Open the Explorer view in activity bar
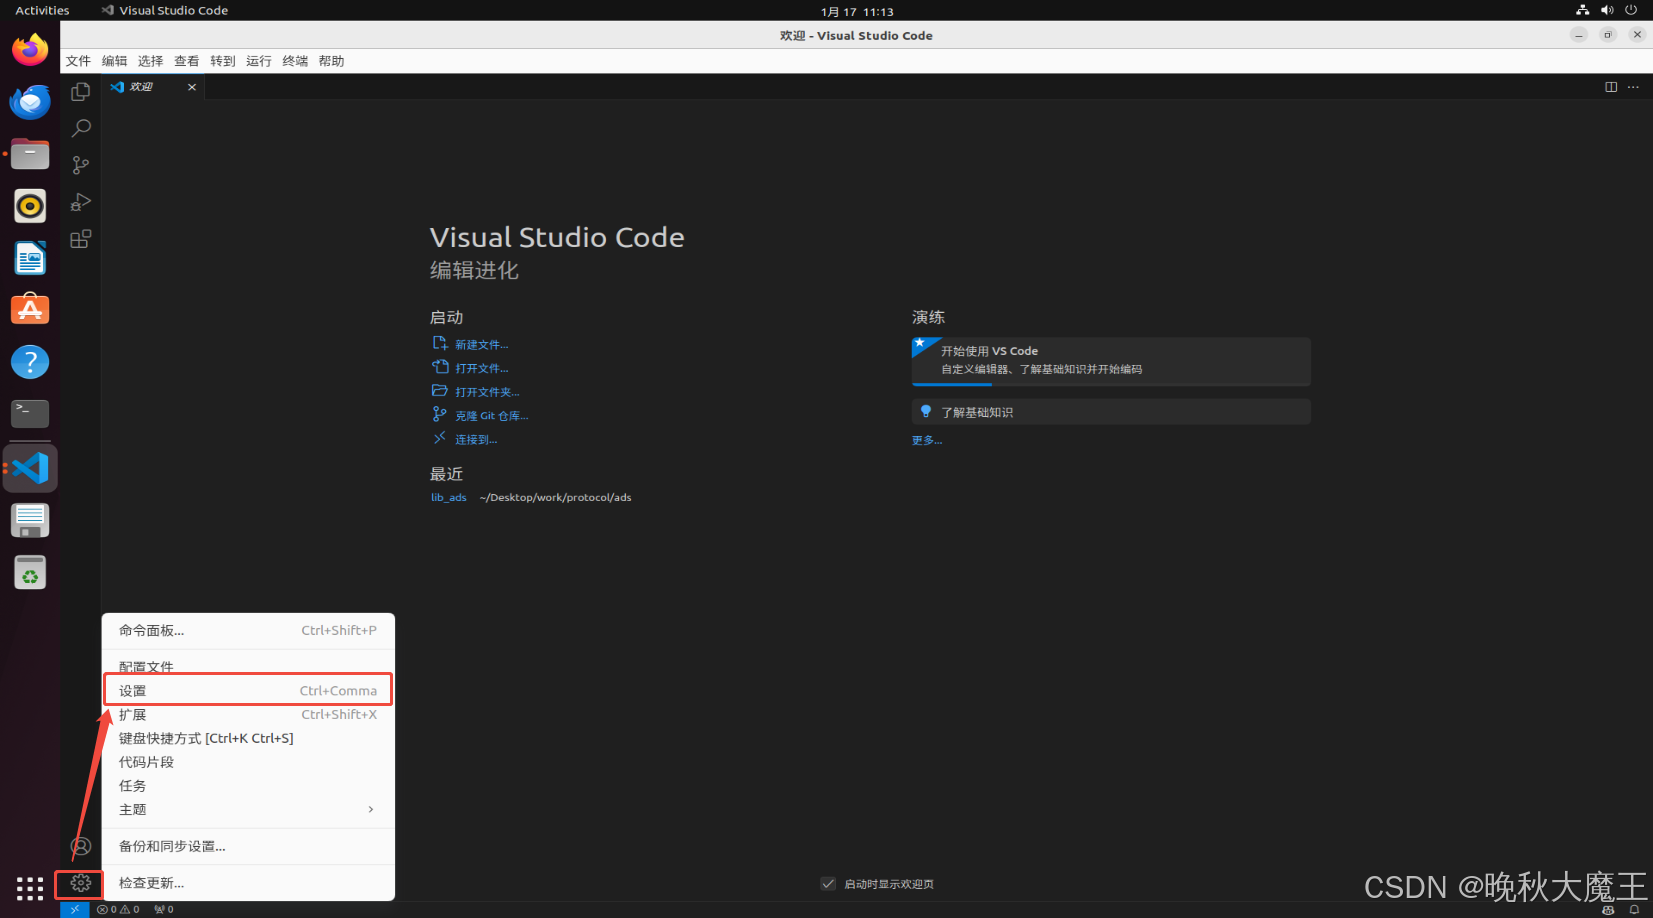This screenshot has height=918, width=1653. coord(81,92)
